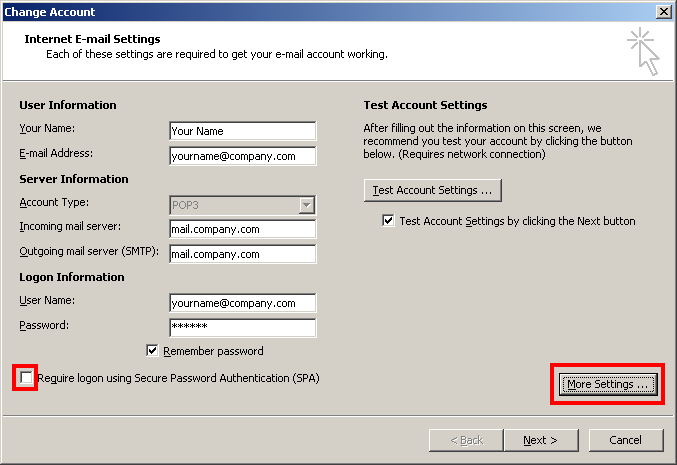Image resolution: width=677 pixels, height=465 pixels.
Task: Close the Change Account dialog
Action: coord(663,12)
